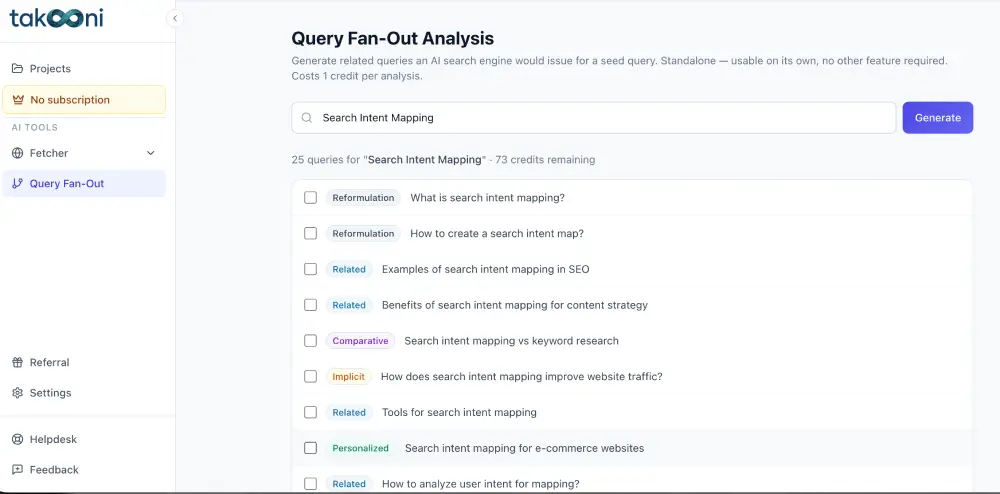
Task: Select the Fetcher menu item
Action: 84,153
